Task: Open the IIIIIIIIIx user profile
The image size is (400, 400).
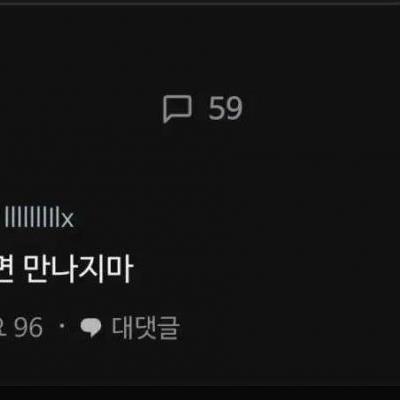Action: coord(39,218)
